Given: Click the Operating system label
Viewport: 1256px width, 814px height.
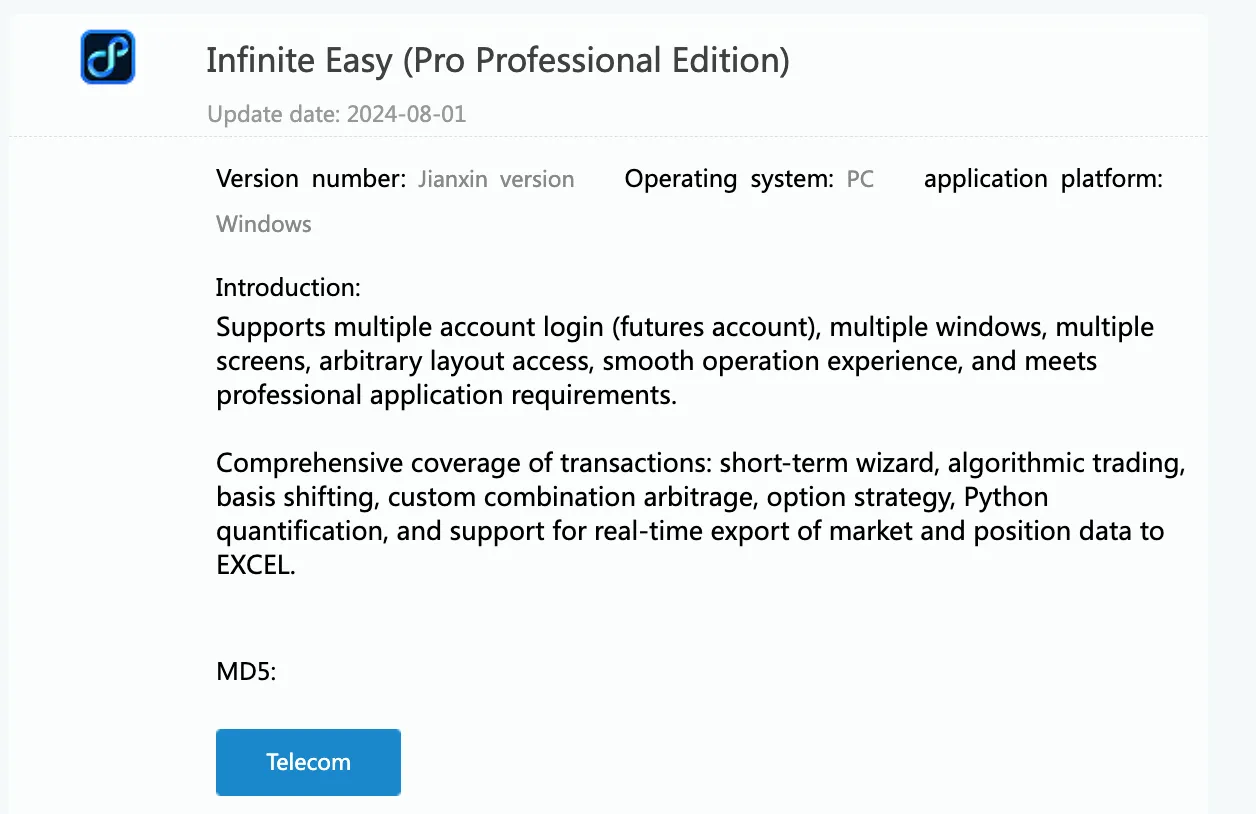Looking at the screenshot, I should coord(729,180).
